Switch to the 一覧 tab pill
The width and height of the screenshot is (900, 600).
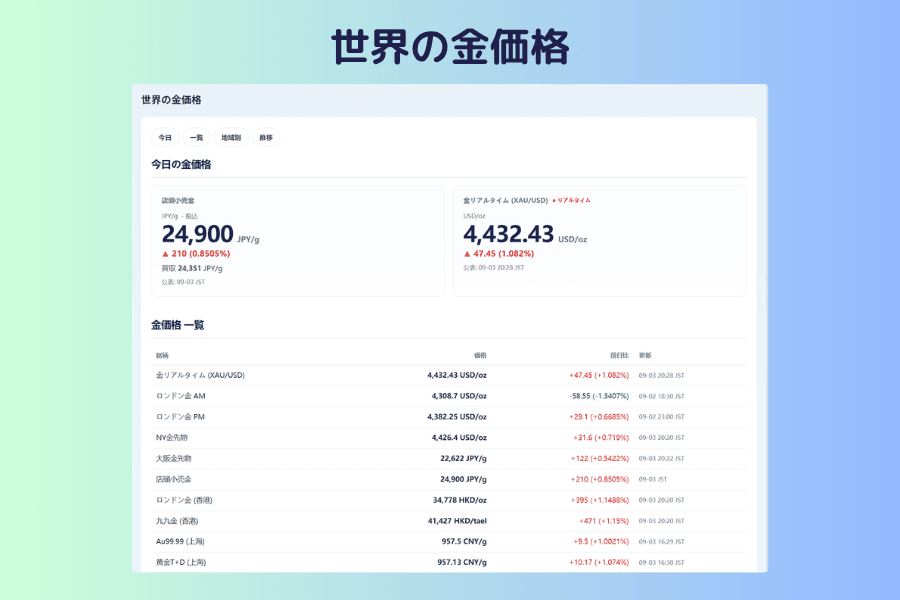(196, 138)
